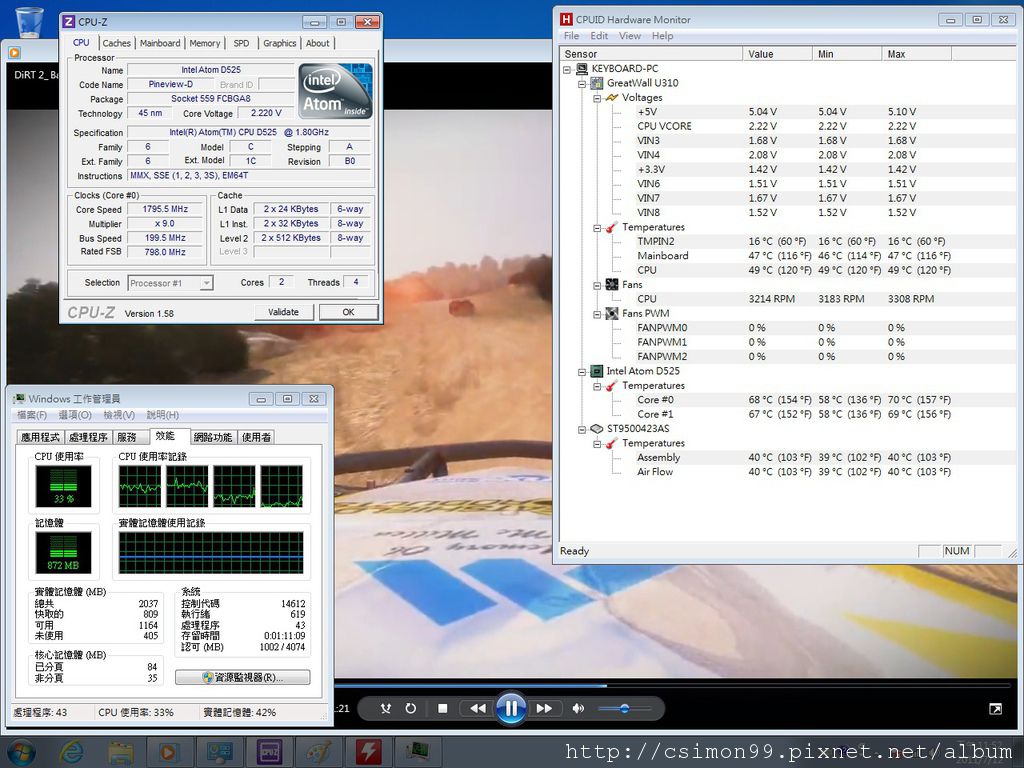Image resolution: width=1024 pixels, height=768 pixels.
Task: Collapse the Voltages tree node
Action: tap(598, 98)
